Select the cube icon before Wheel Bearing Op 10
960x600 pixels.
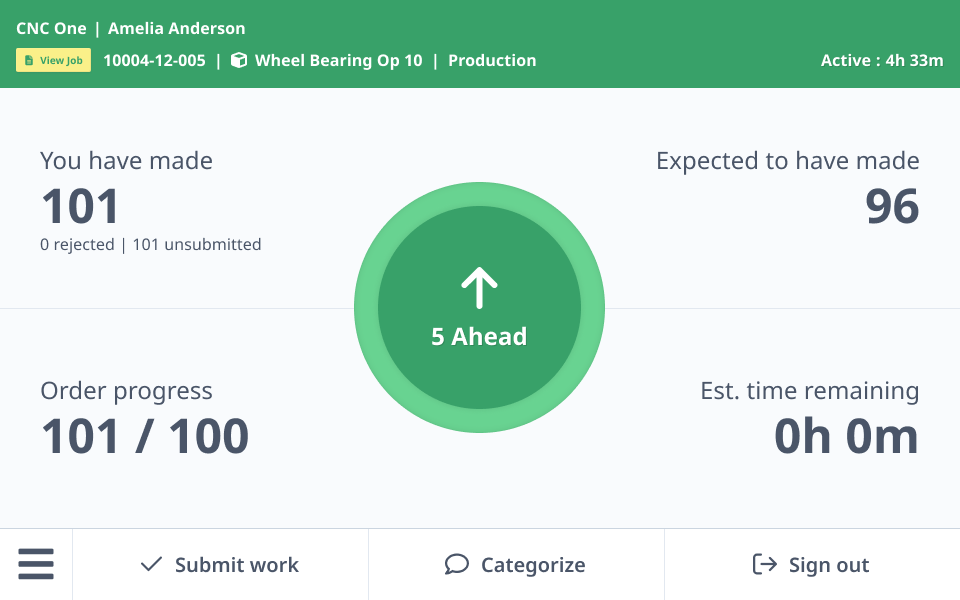click(237, 60)
